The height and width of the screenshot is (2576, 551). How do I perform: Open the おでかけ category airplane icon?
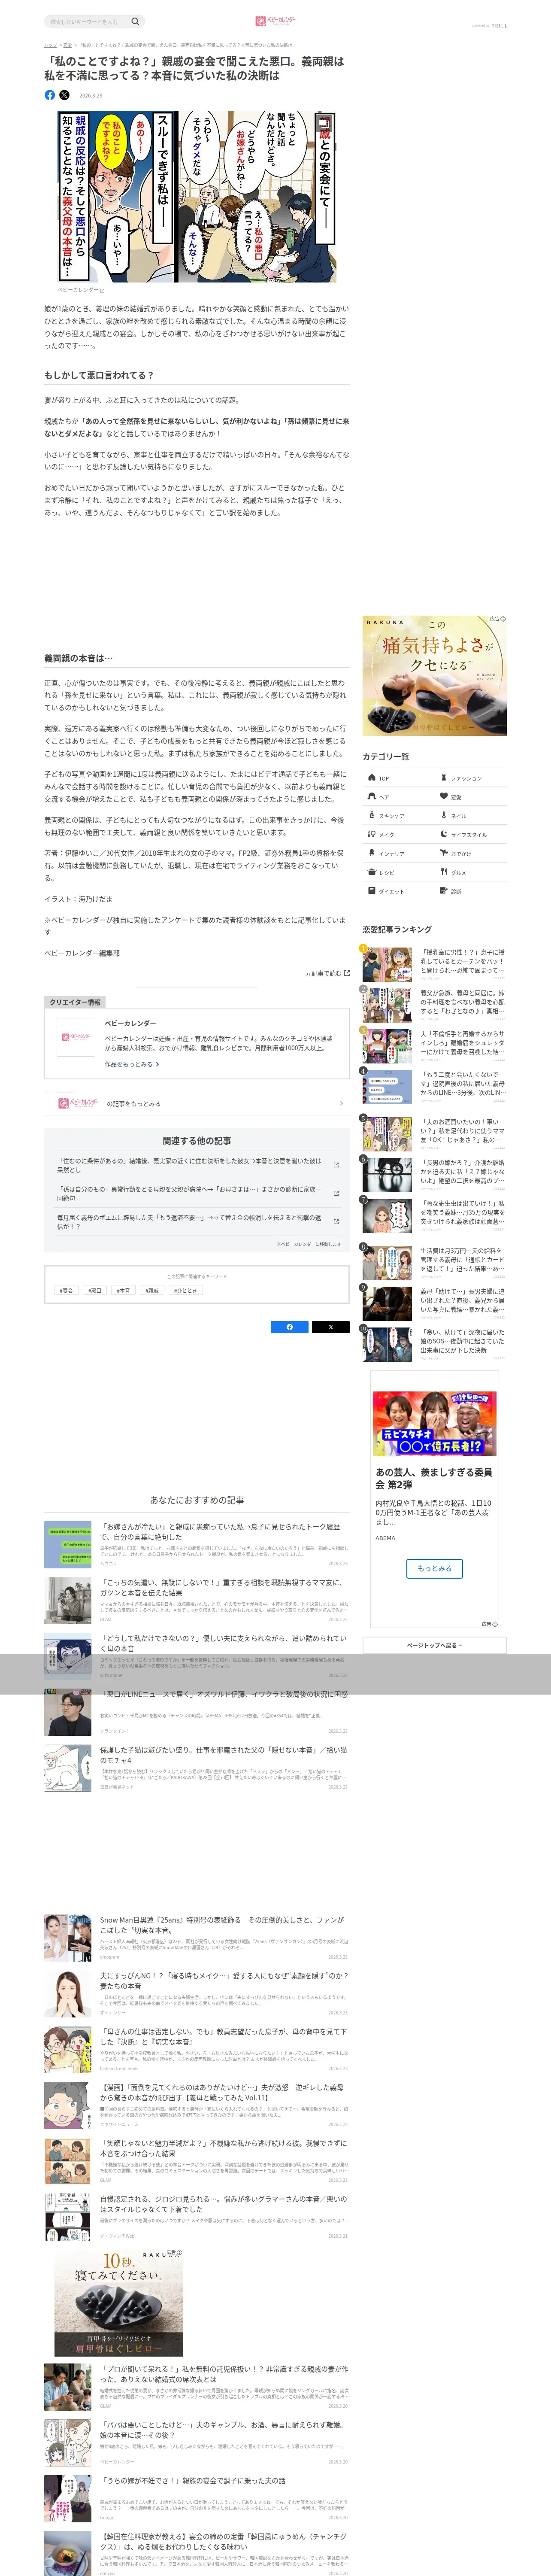pyautogui.click(x=444, y=853)
